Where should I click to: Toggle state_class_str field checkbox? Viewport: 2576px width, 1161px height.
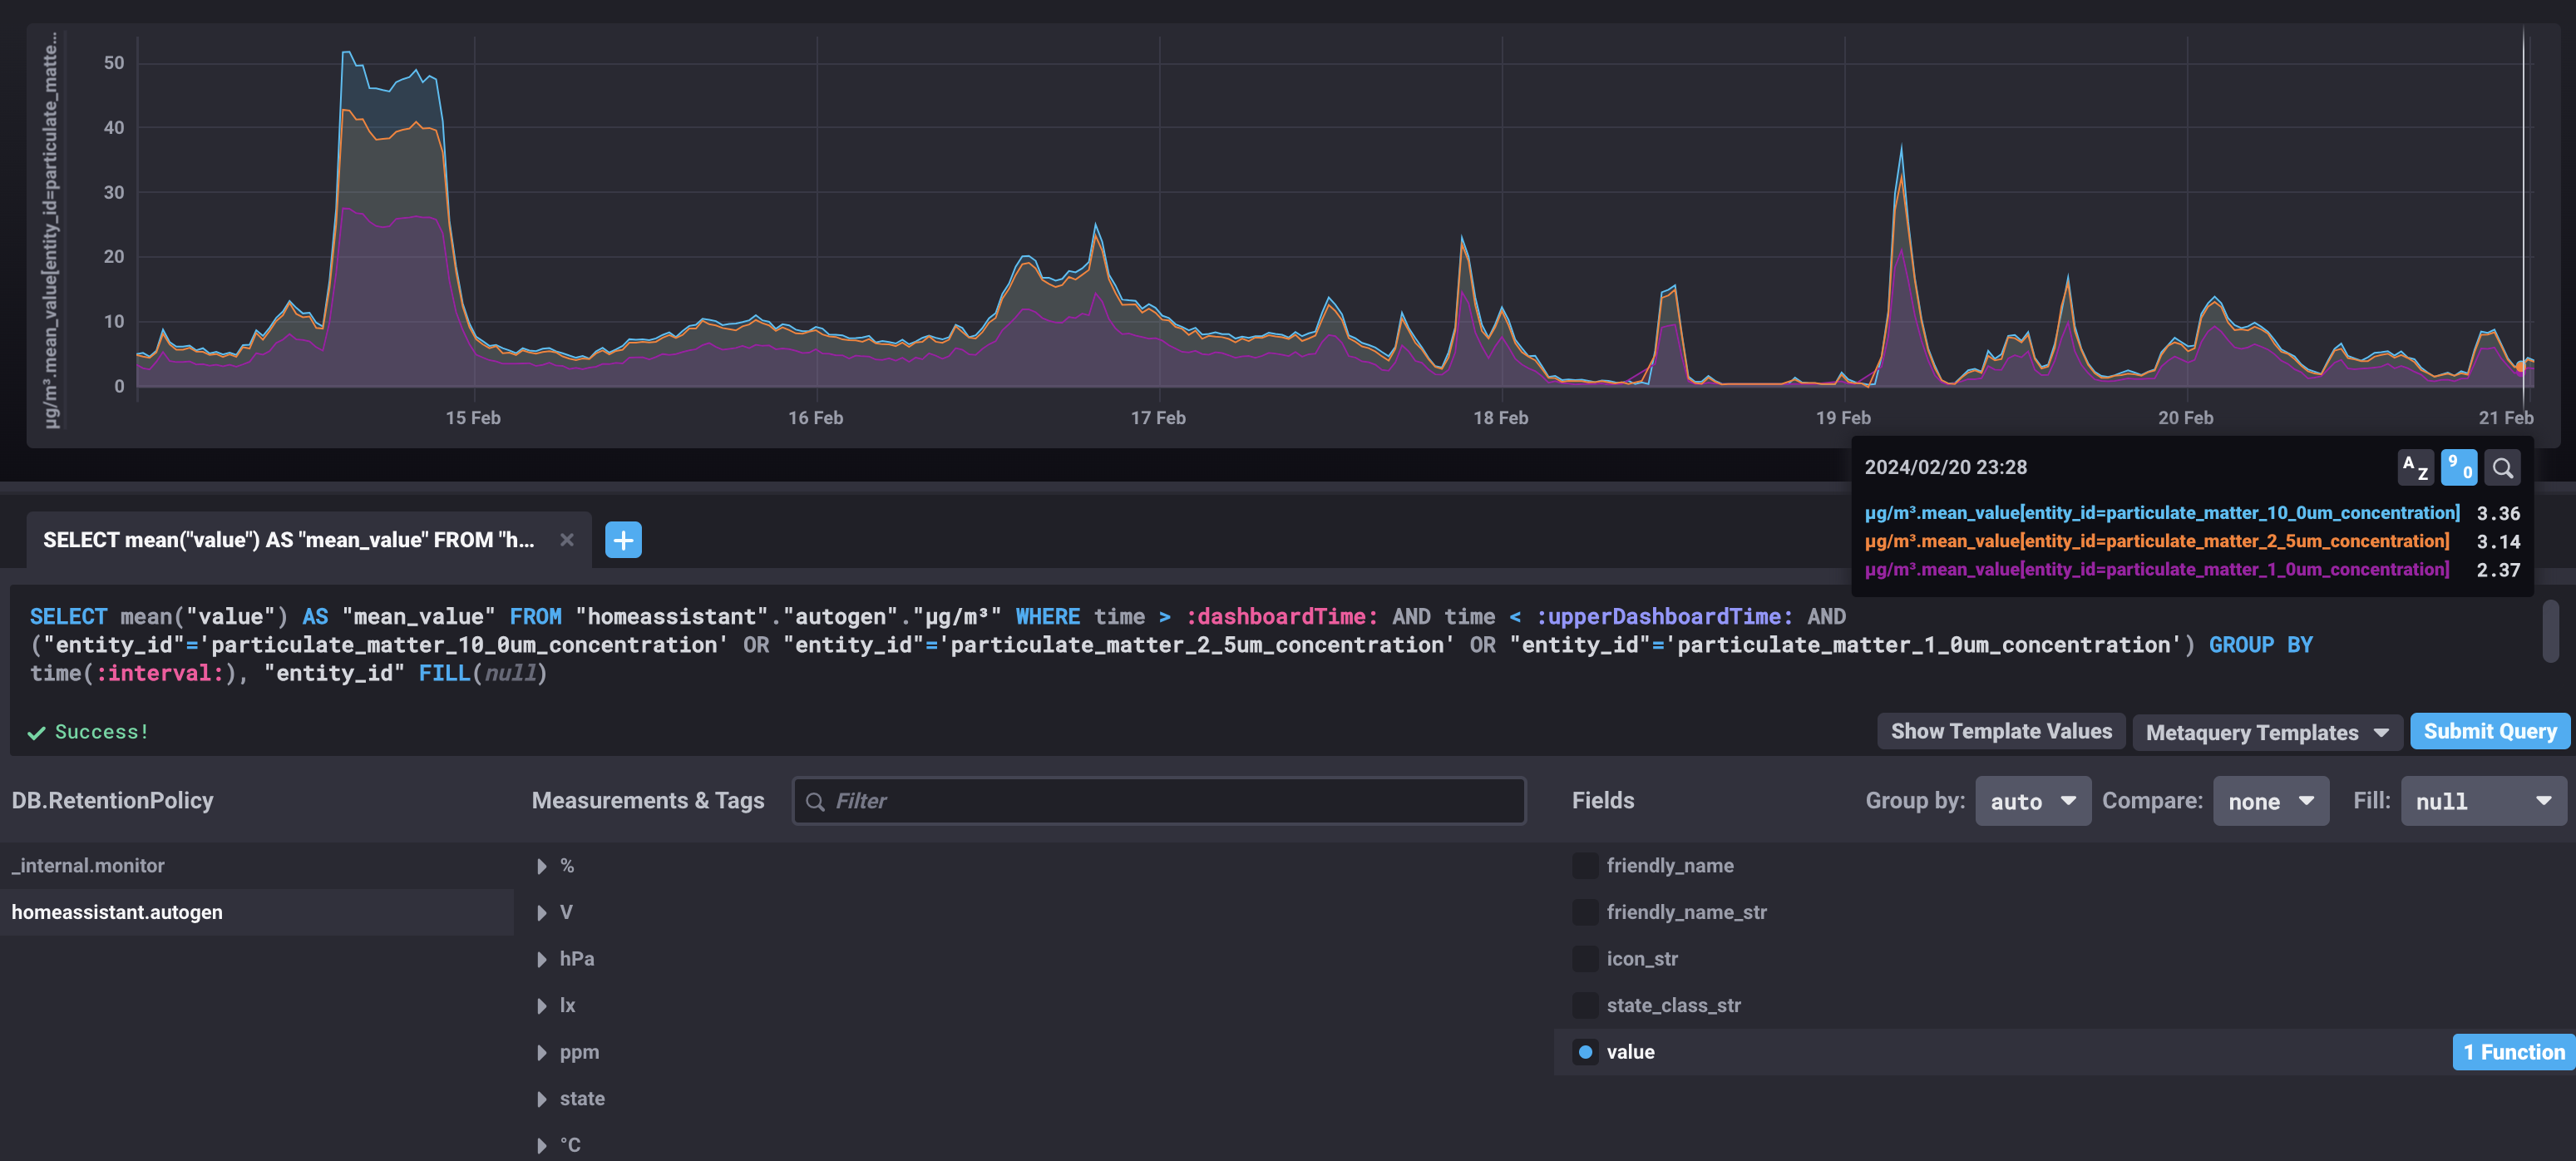pos(1585,1005)
